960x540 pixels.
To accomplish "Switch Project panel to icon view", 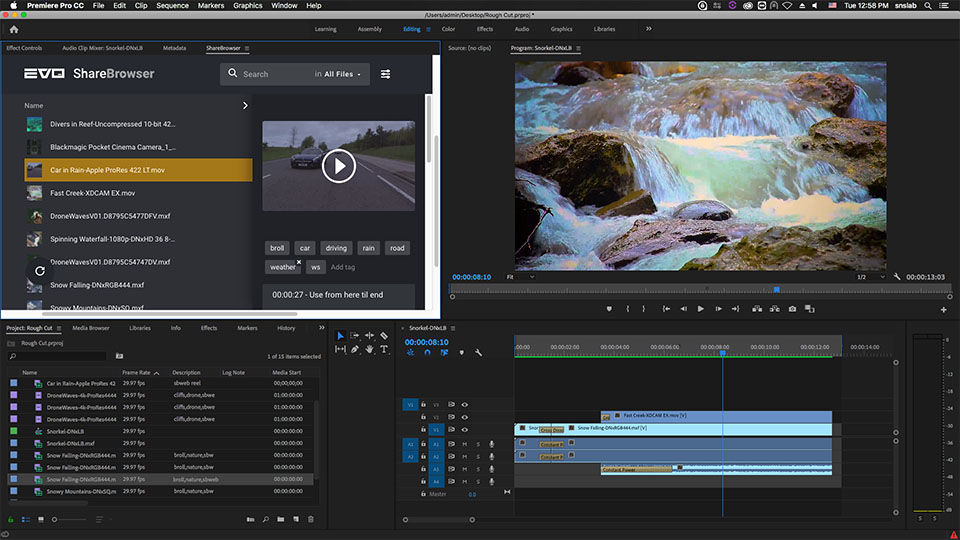I will (41, 519).
